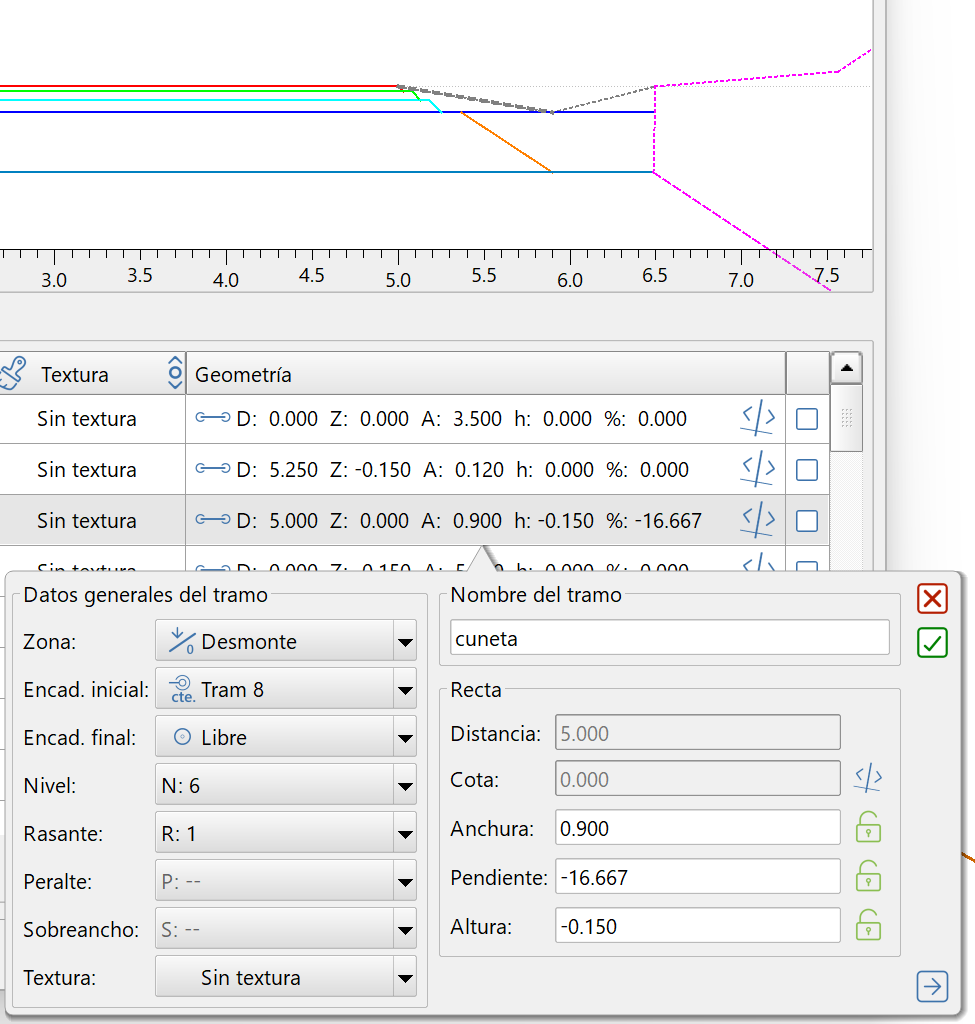Click the table scrollbar up arrow

pos(847,369)
